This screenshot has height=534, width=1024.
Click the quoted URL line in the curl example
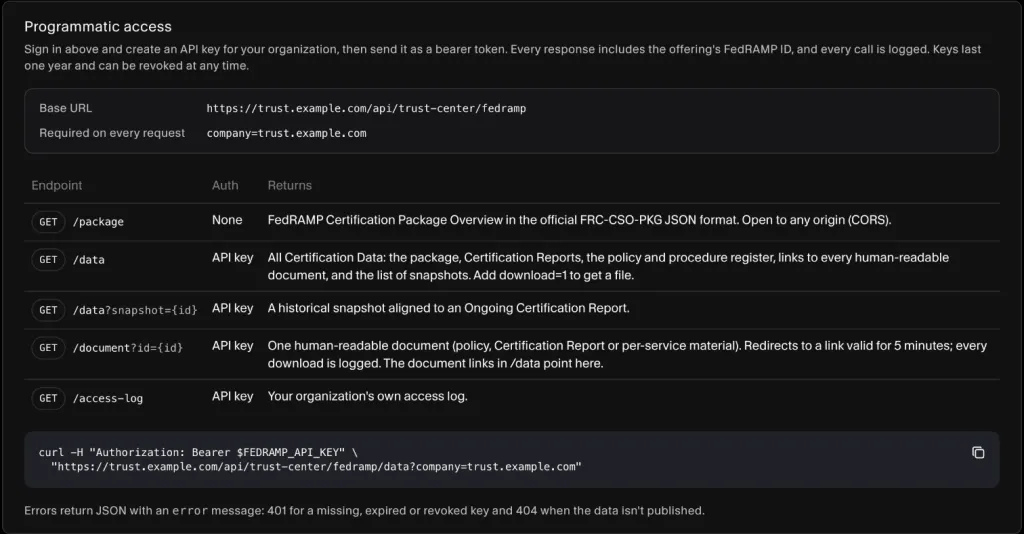pyautogui.click(x=316, y=467)
